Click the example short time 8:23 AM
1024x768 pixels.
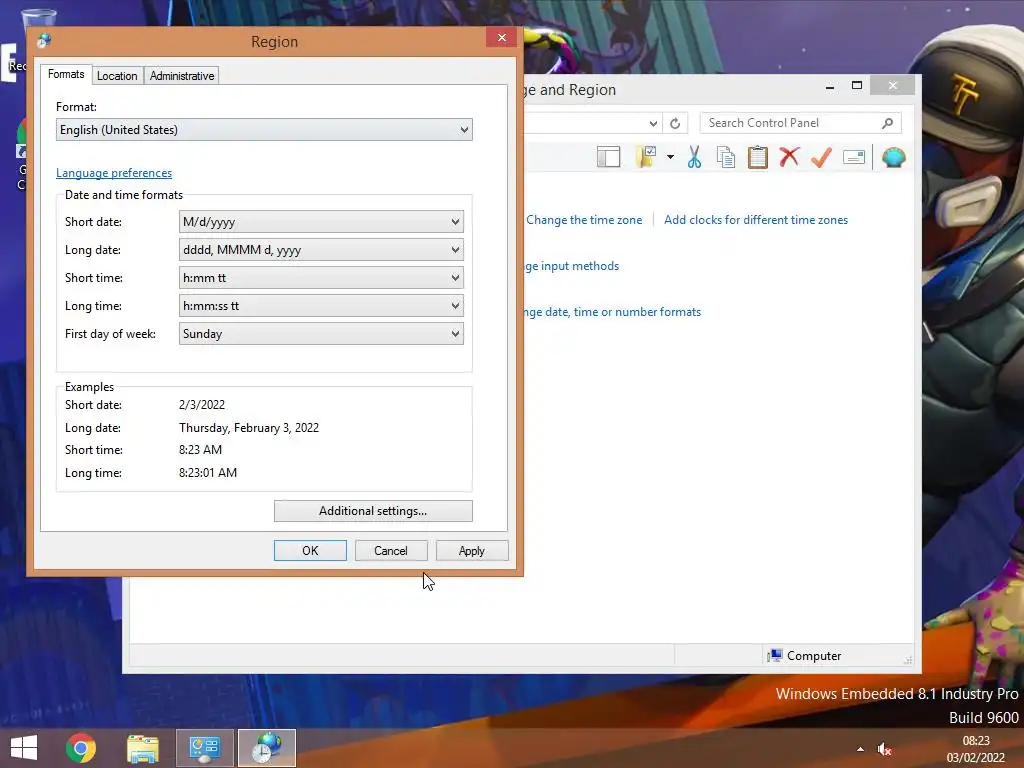click(x=200, y=450)
